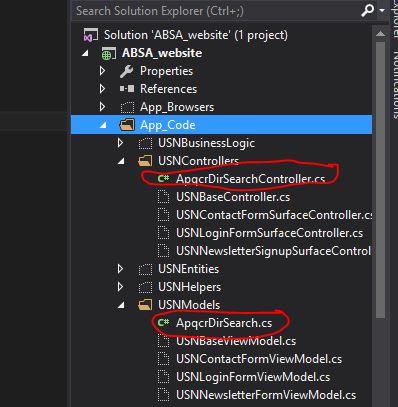
Task: Expand the App_Browsers folder
Action: tap(103, 107)
